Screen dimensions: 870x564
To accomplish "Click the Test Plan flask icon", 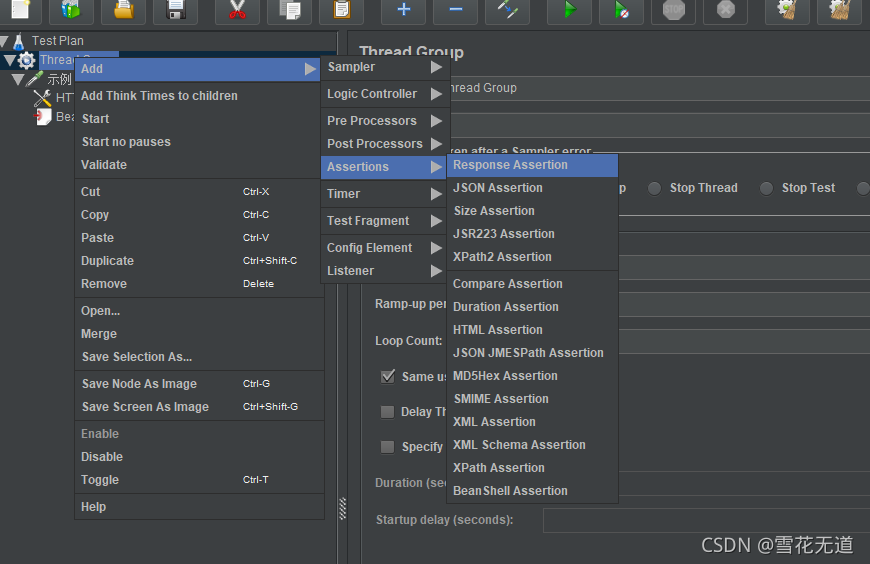I will pyautogui.click(x=19, y=41).
